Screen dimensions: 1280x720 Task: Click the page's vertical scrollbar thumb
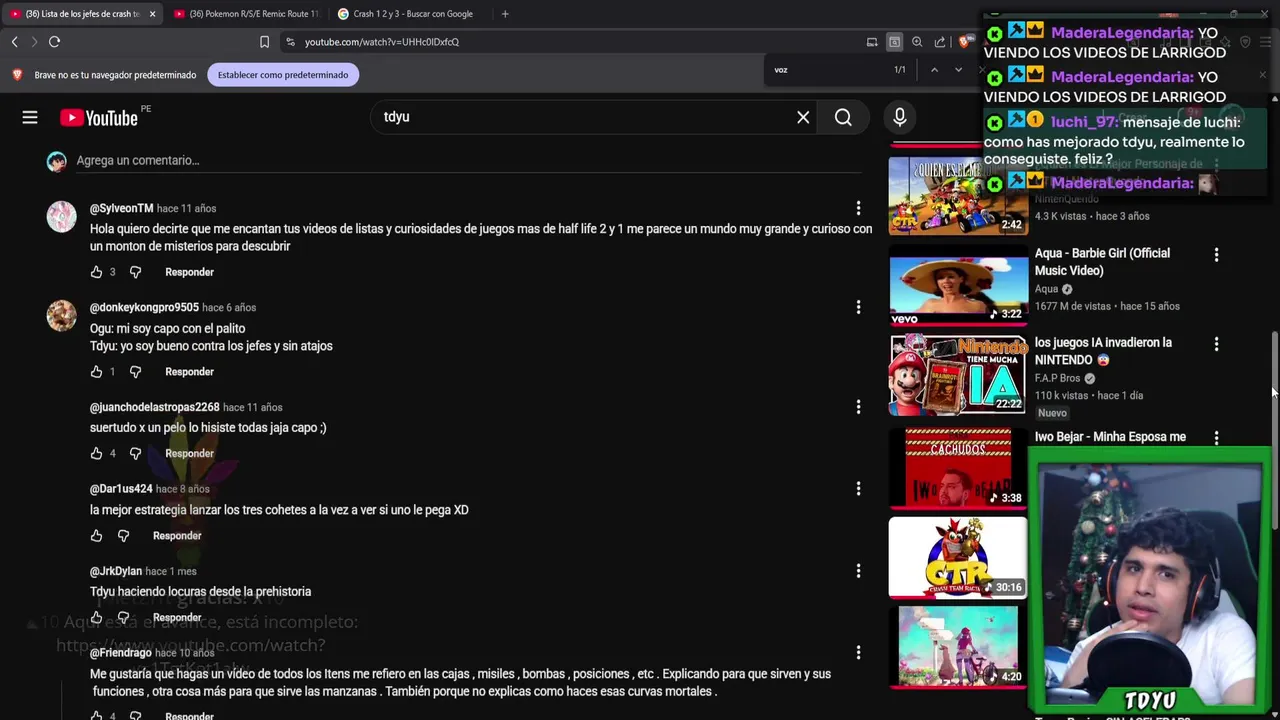(x=1274, y=430)
